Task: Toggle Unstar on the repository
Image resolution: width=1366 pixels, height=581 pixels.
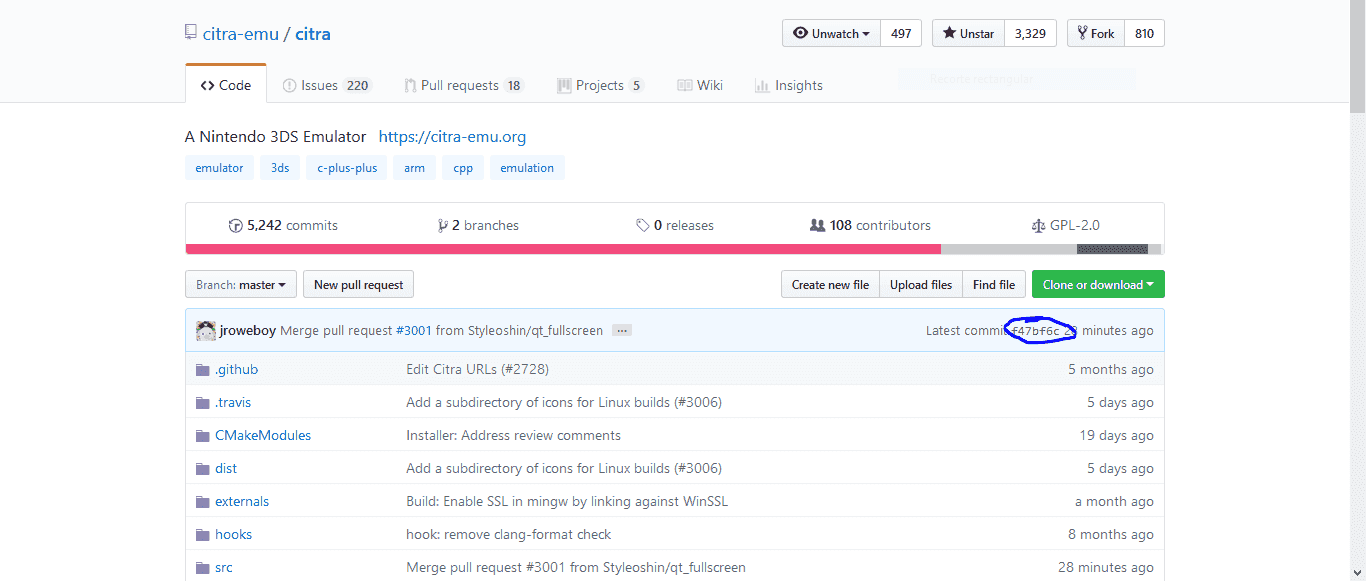Action: [968, 33]
